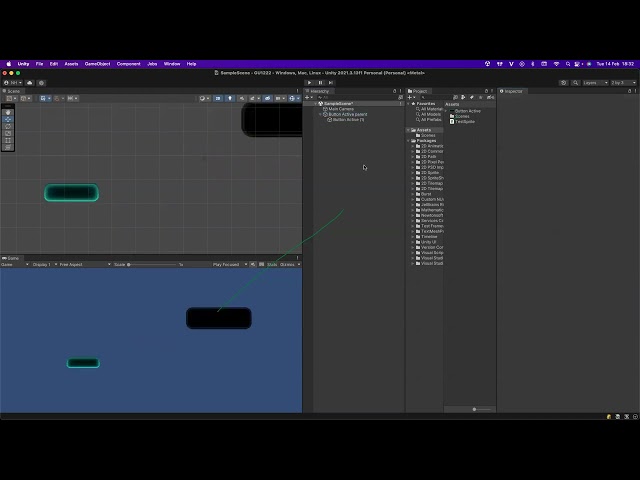Open the Layers dropdown
640x480 pixels.
point(595,83)
